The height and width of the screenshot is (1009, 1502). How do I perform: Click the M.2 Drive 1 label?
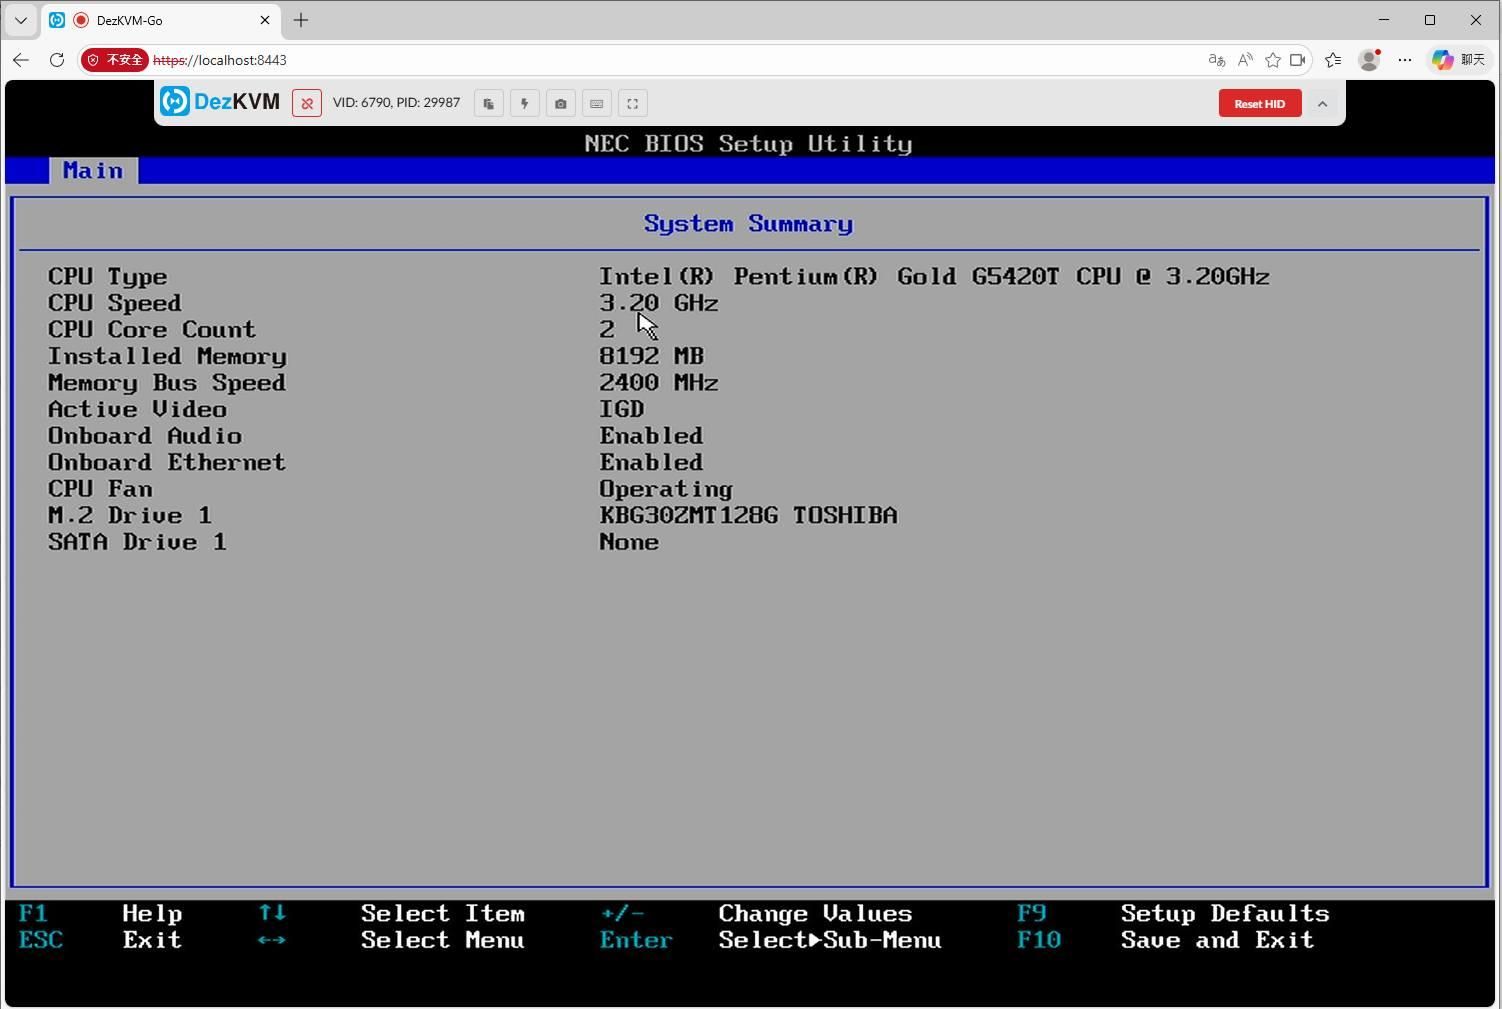pos(130,515)
